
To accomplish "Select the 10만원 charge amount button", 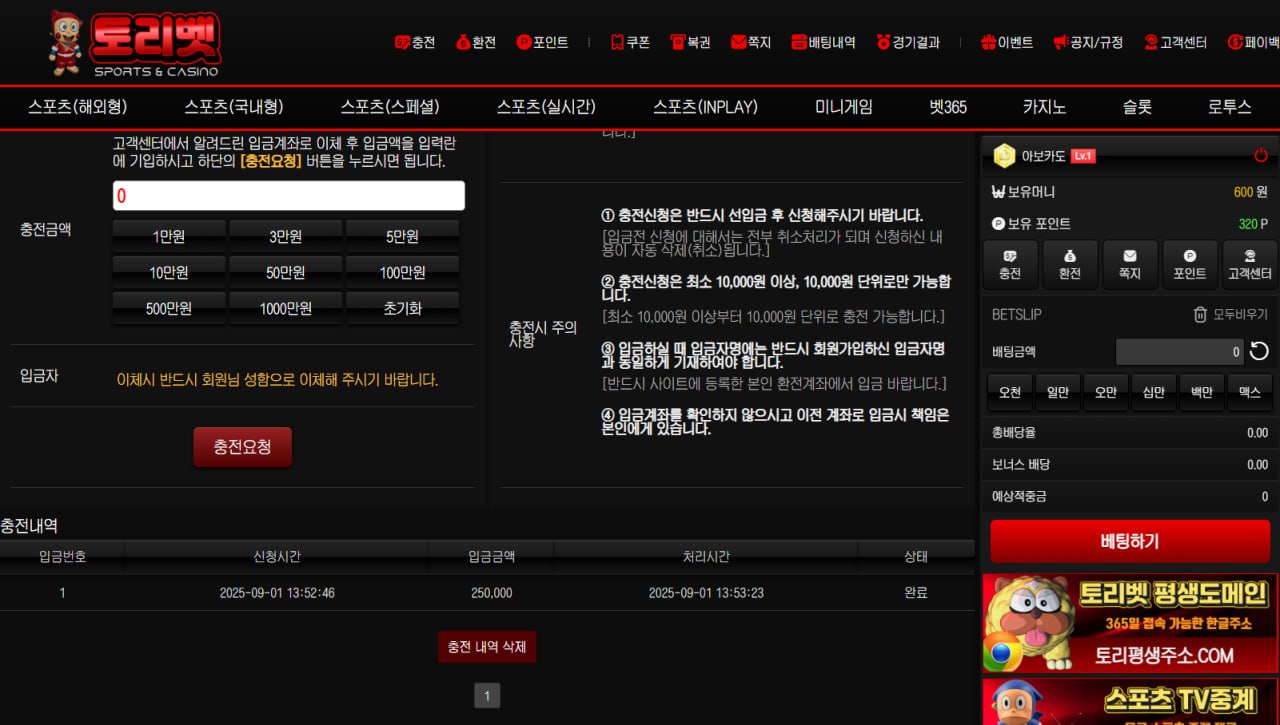I will (169, 272).
